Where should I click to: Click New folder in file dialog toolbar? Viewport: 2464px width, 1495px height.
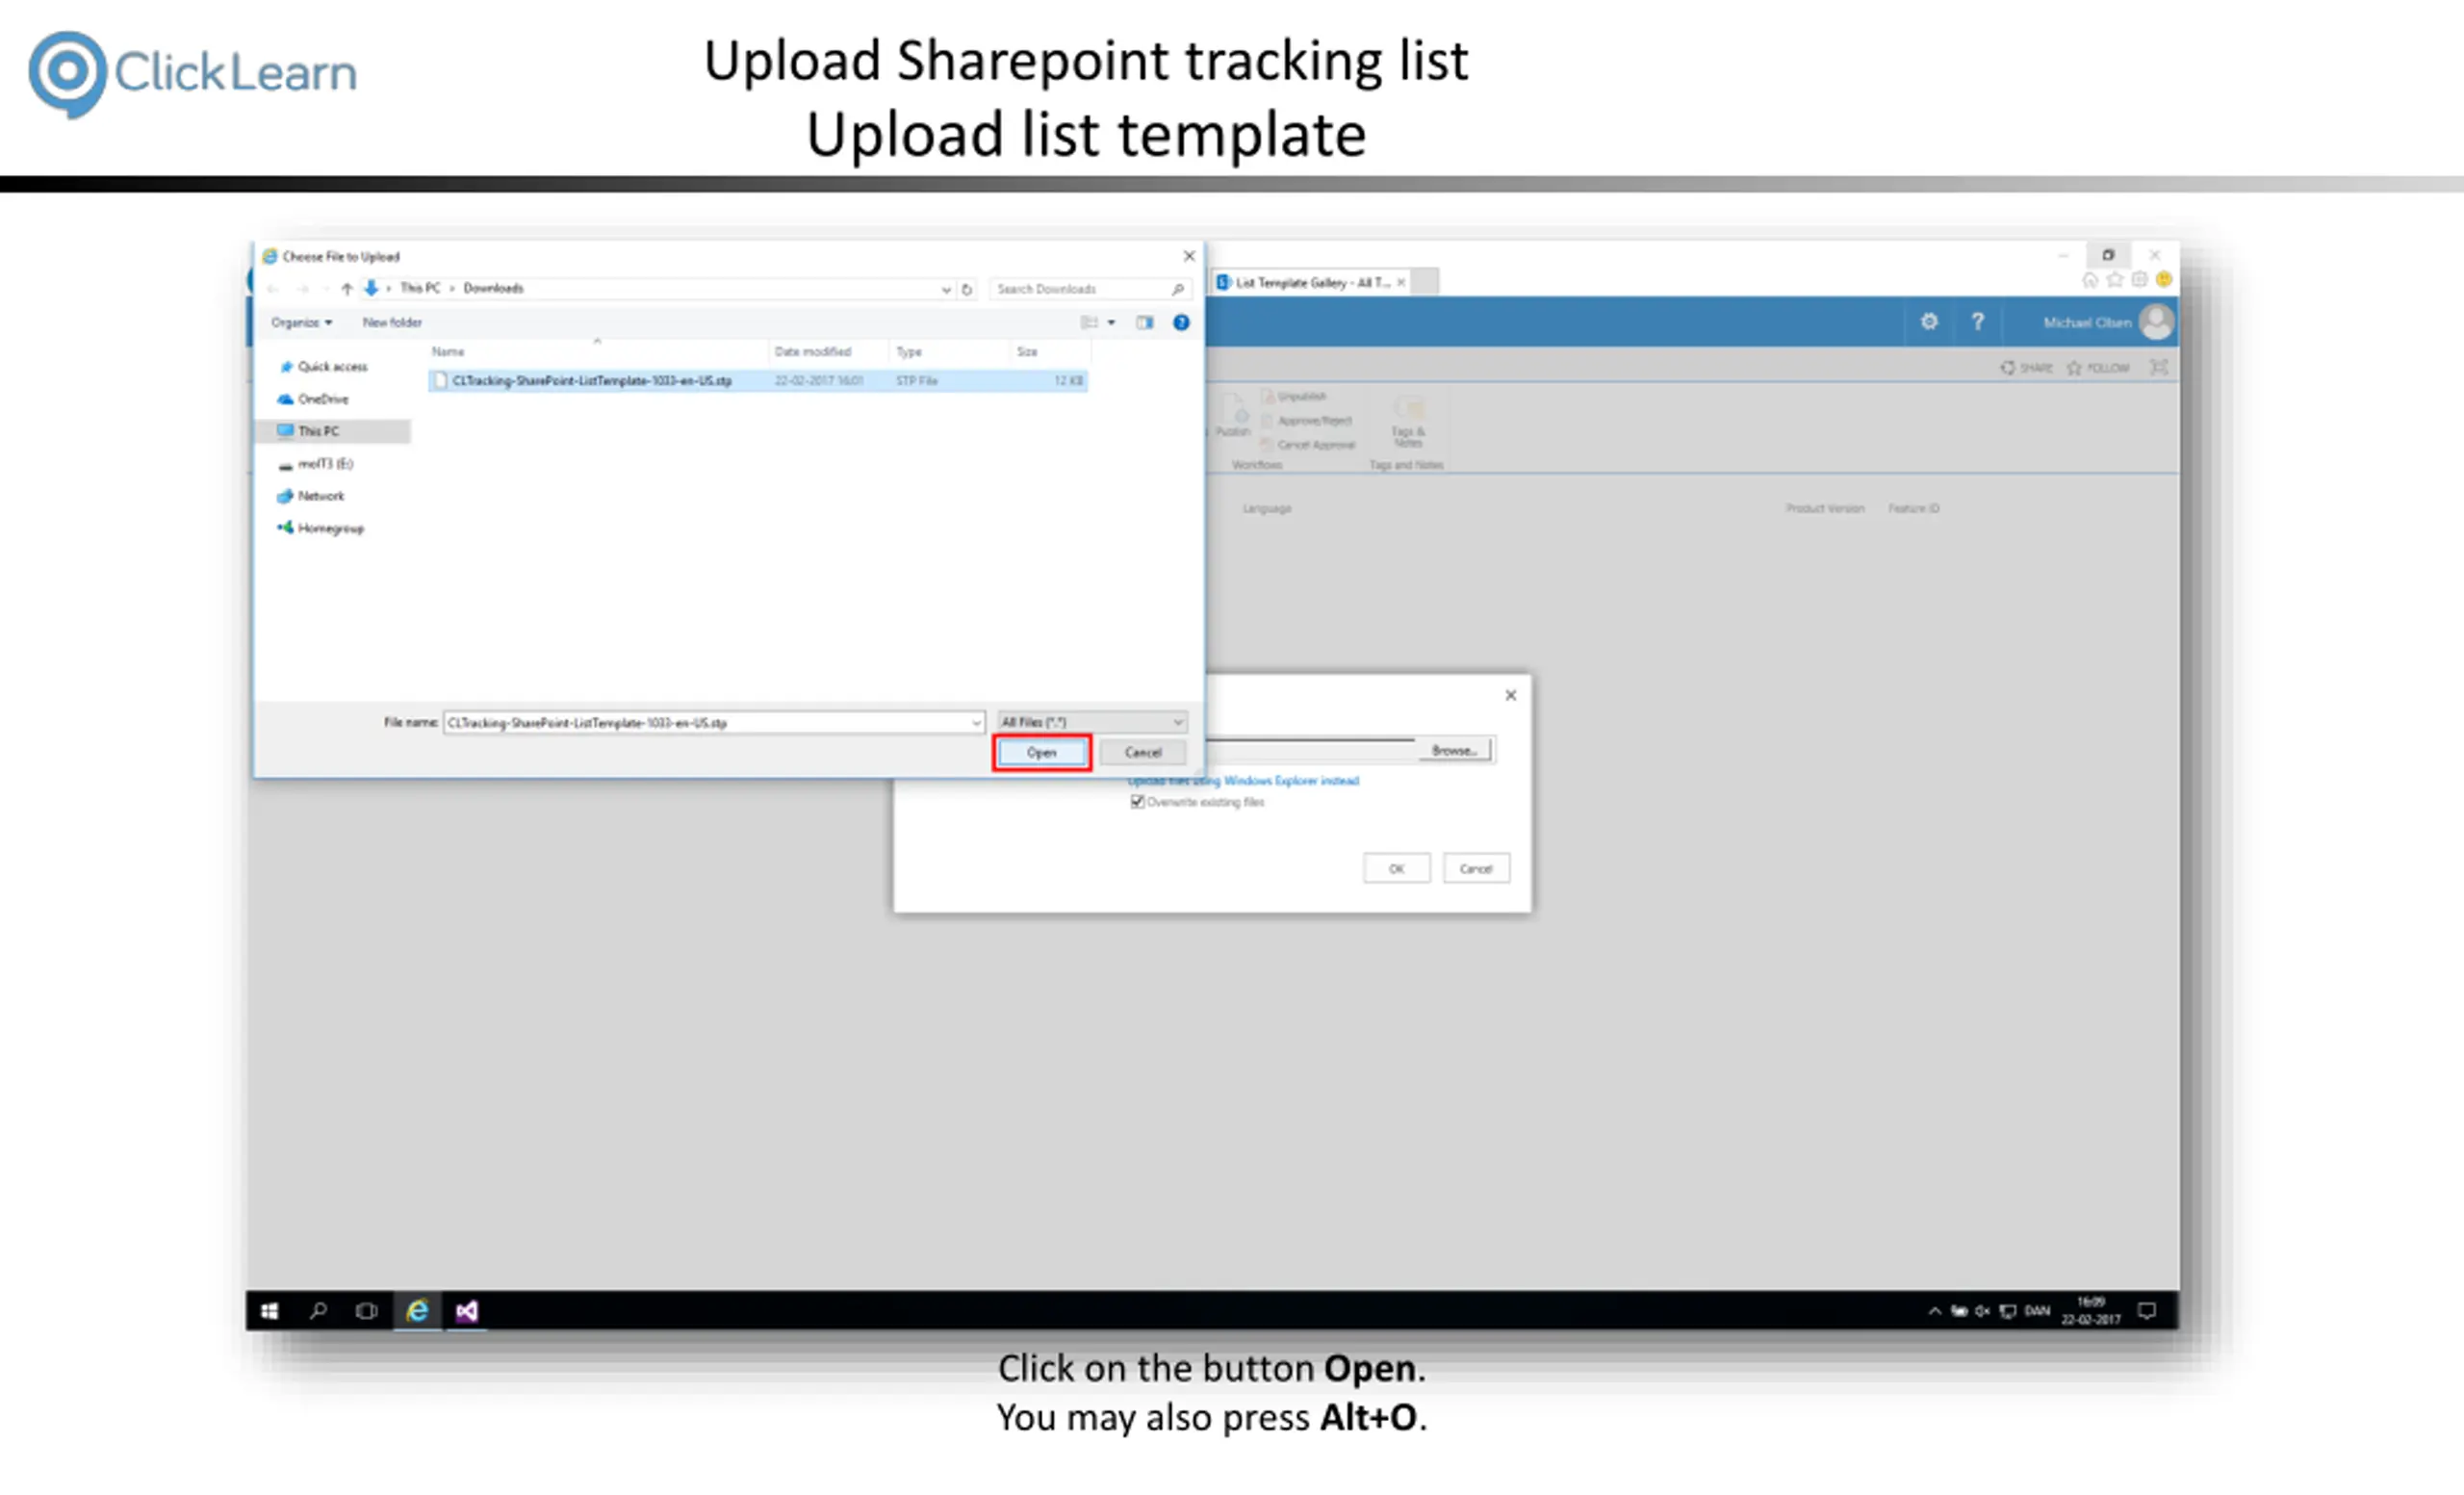pos(392,322)
